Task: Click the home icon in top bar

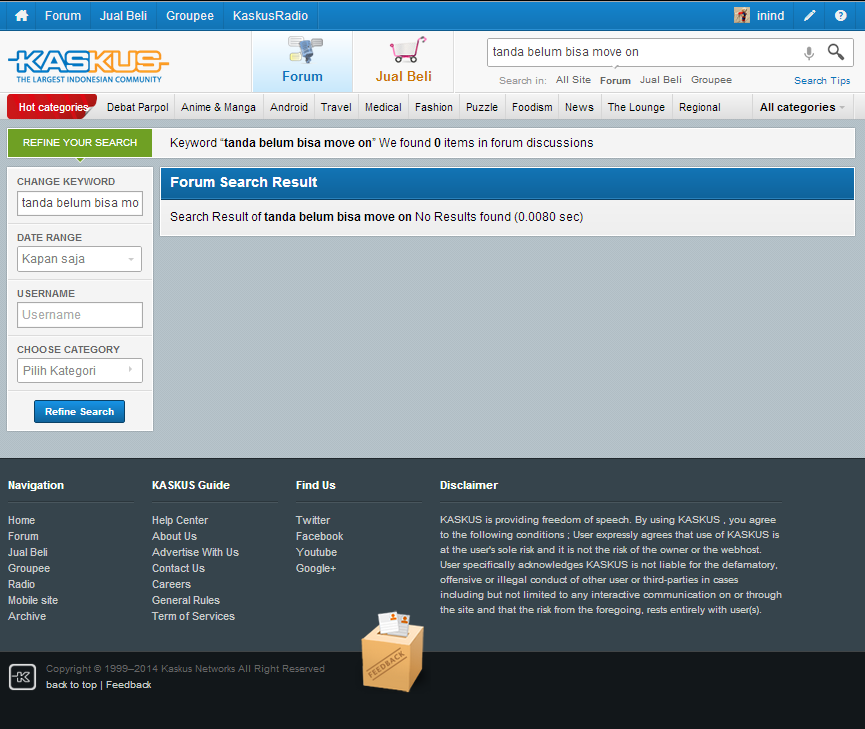Action: point(22,15)
